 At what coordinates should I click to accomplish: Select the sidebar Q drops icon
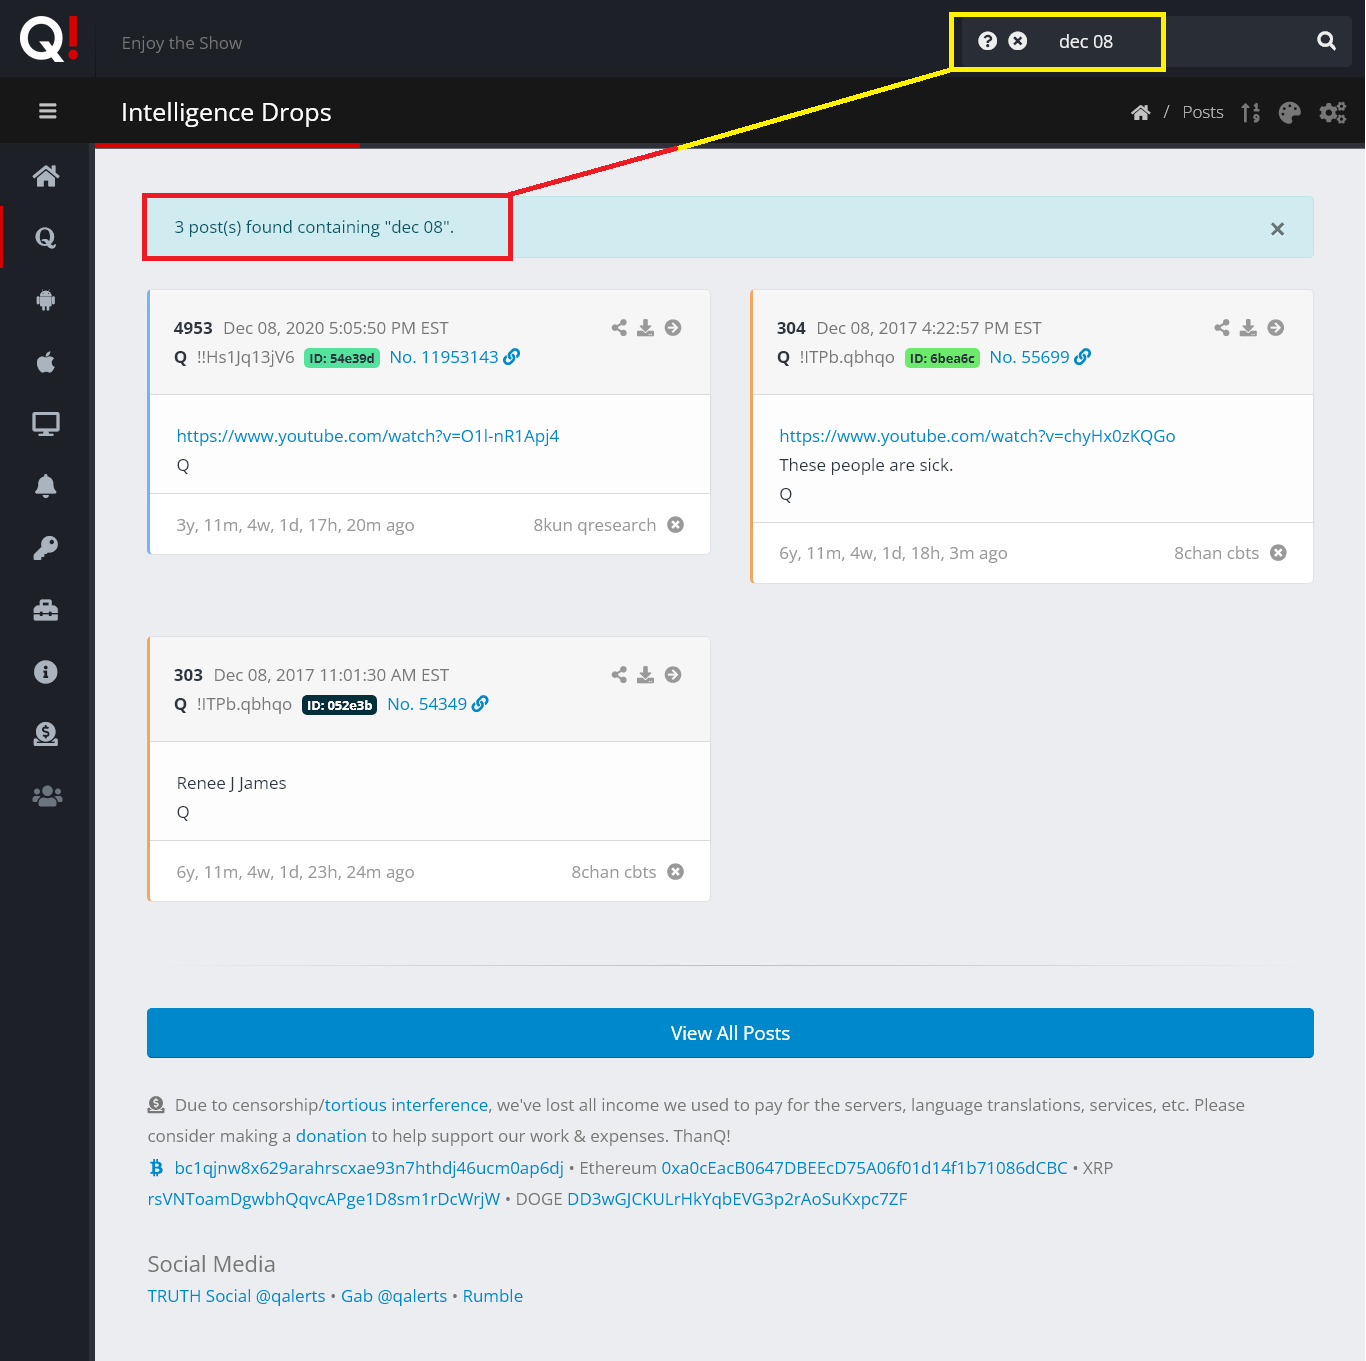point(46,238)
